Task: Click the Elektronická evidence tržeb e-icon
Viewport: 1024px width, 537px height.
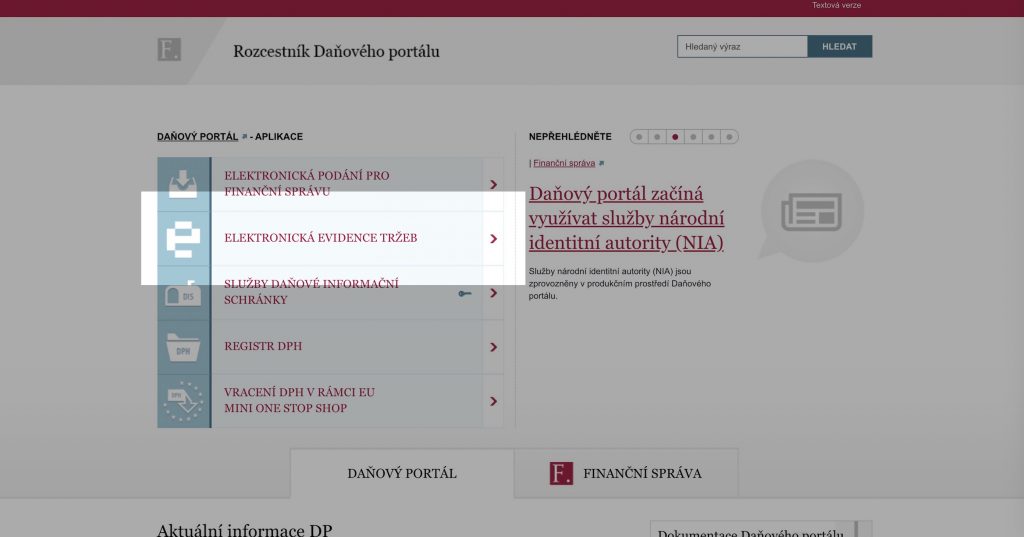Action: (x=183, y=239)
